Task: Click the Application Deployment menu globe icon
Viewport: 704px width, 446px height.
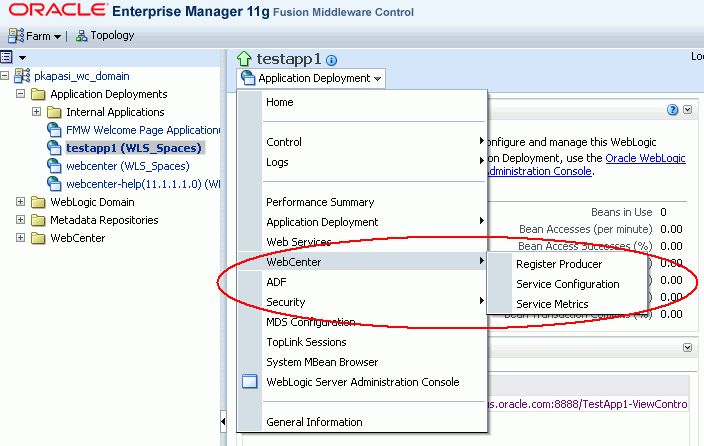Action: click(x=248, y=78)
